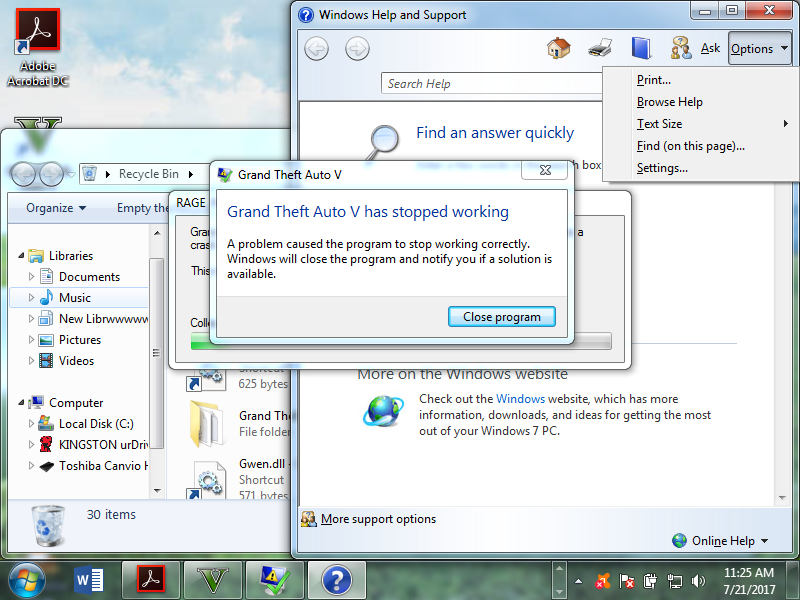Click the taskbar clock showing 11:25 AM
The height and width of the screenshot is (600, 800).
[748, 581]
